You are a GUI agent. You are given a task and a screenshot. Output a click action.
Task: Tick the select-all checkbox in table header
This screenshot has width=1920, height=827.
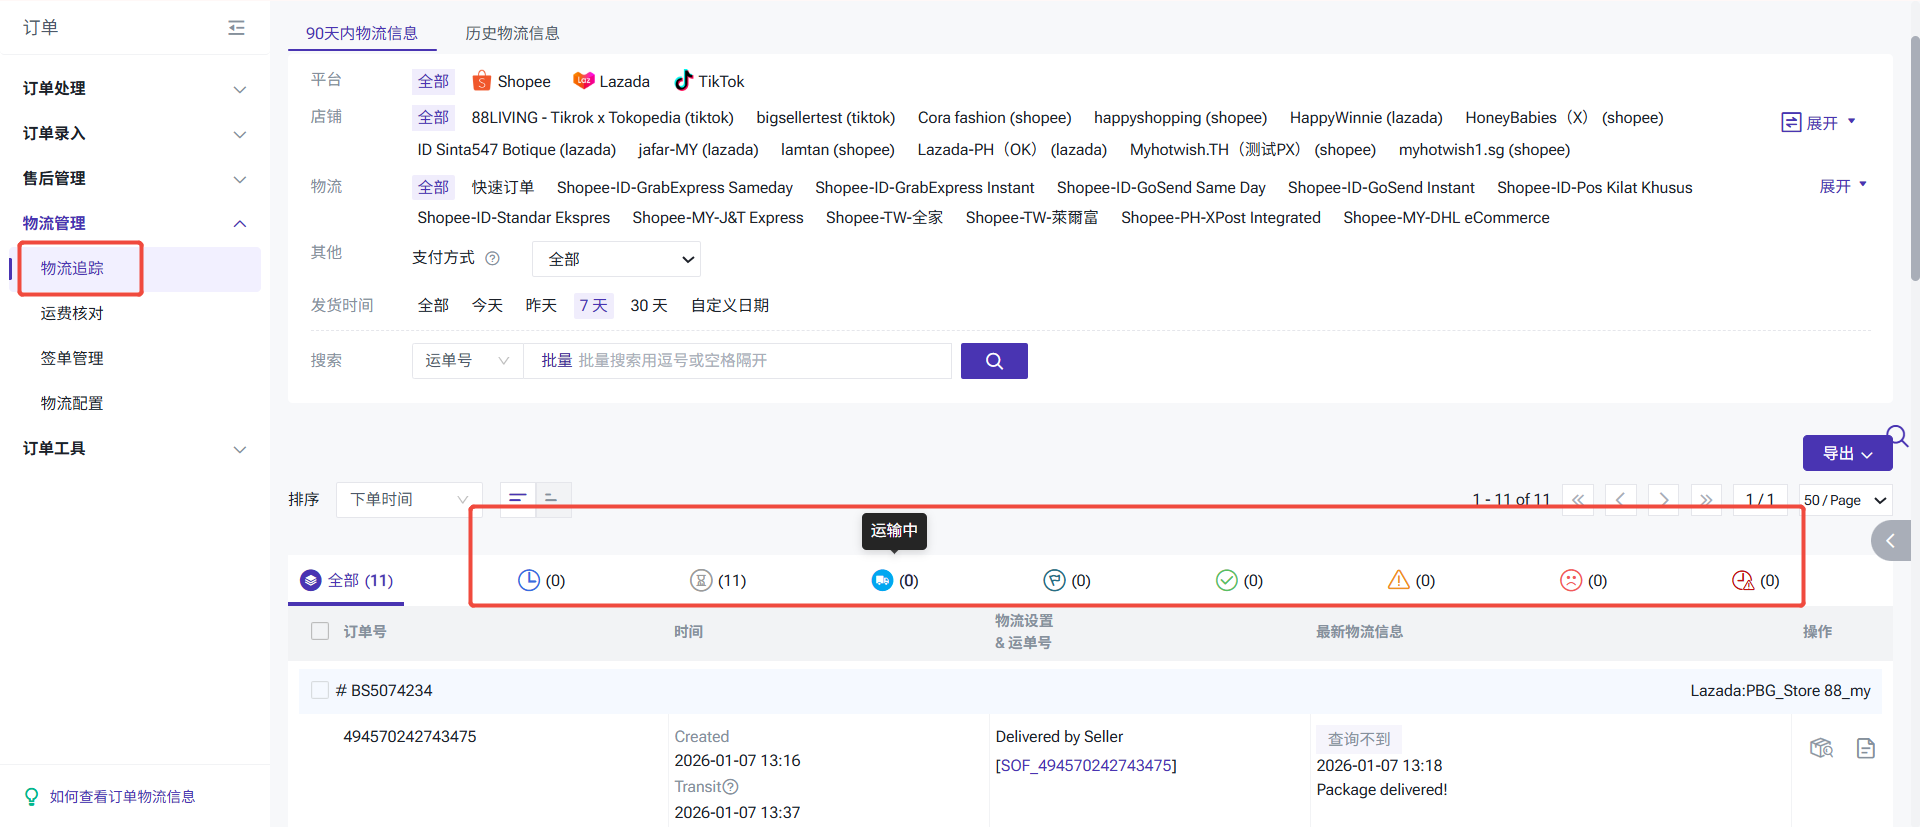tap(320, 631)
